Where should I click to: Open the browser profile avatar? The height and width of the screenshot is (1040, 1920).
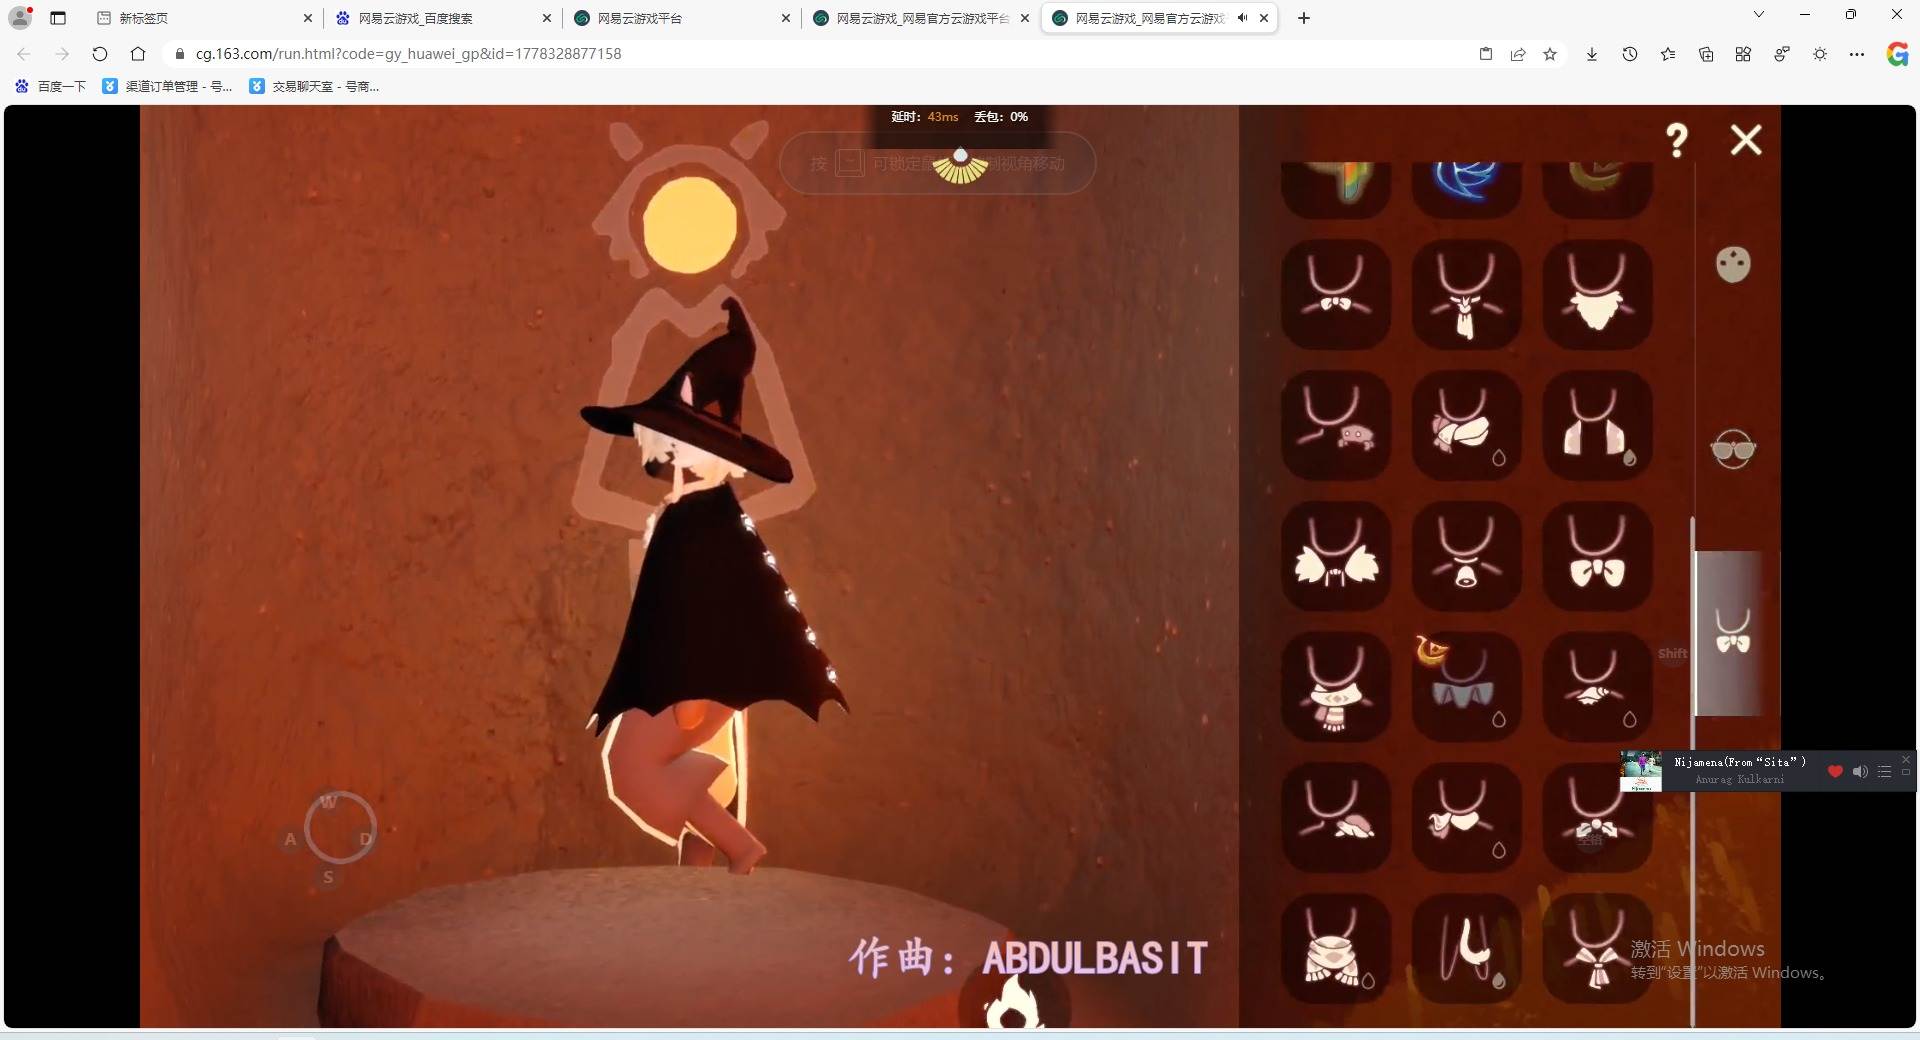[20, 17]
